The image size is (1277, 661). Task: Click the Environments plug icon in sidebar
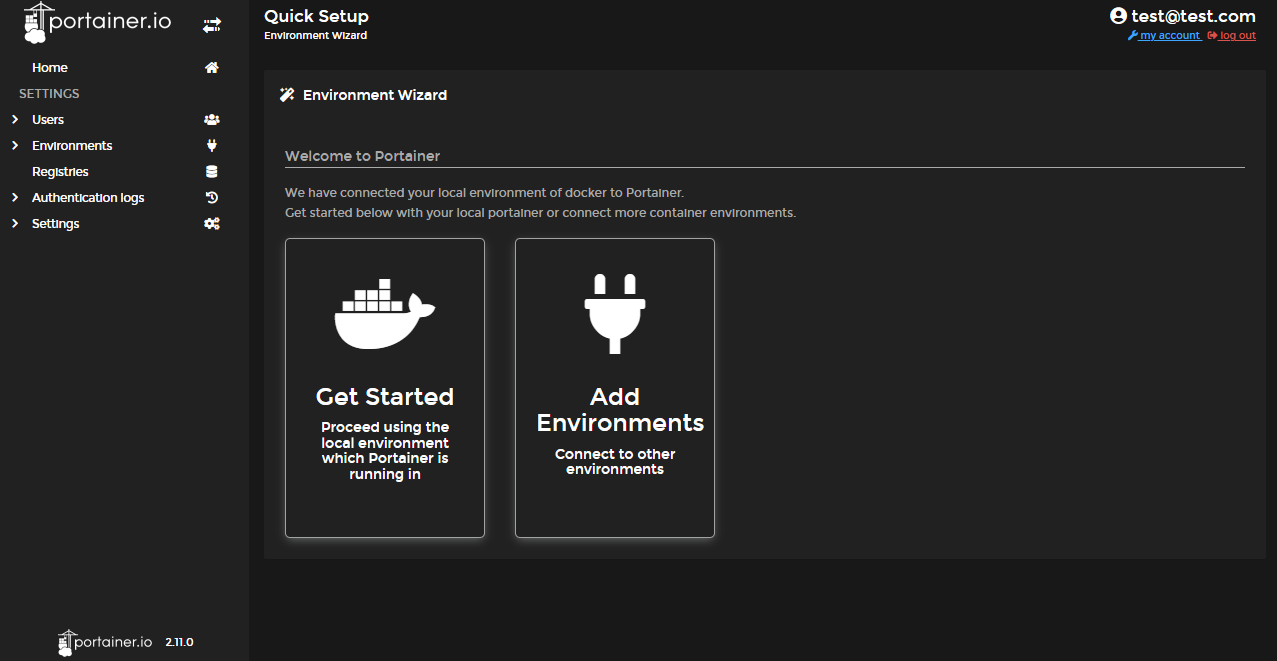click(212, 146)
